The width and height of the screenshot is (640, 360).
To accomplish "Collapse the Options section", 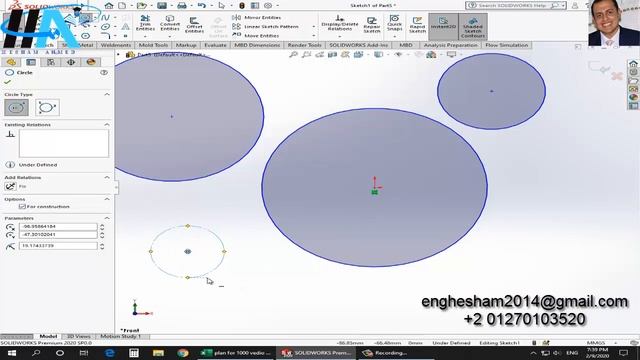I will 107,199.
